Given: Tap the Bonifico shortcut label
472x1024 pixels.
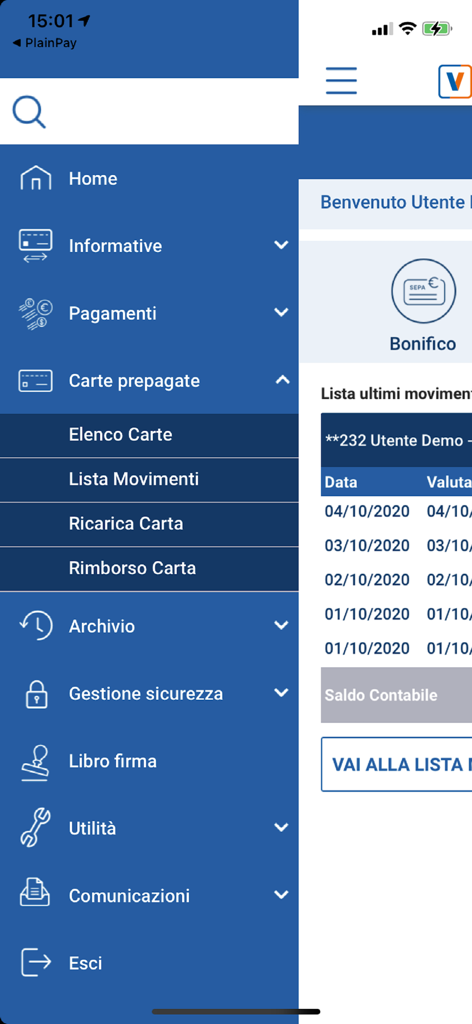Looking at the screenshot, I should click(x=423, y=344).
